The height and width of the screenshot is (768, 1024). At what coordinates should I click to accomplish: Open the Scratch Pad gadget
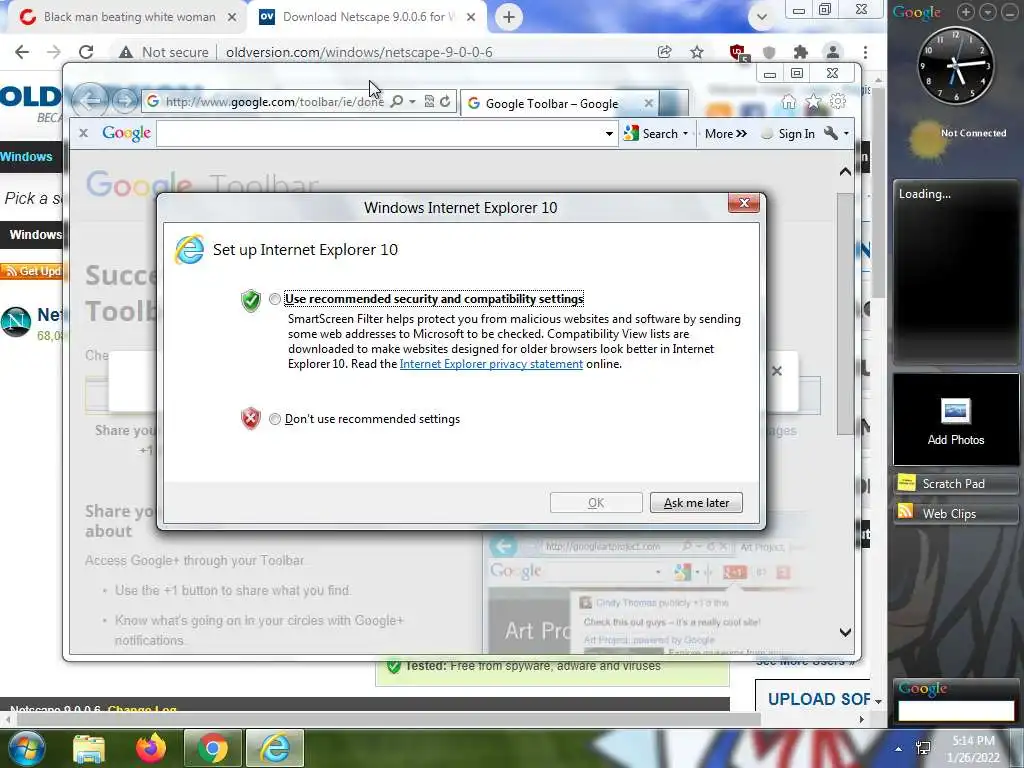pyautogui.click(x=955, y=484)
